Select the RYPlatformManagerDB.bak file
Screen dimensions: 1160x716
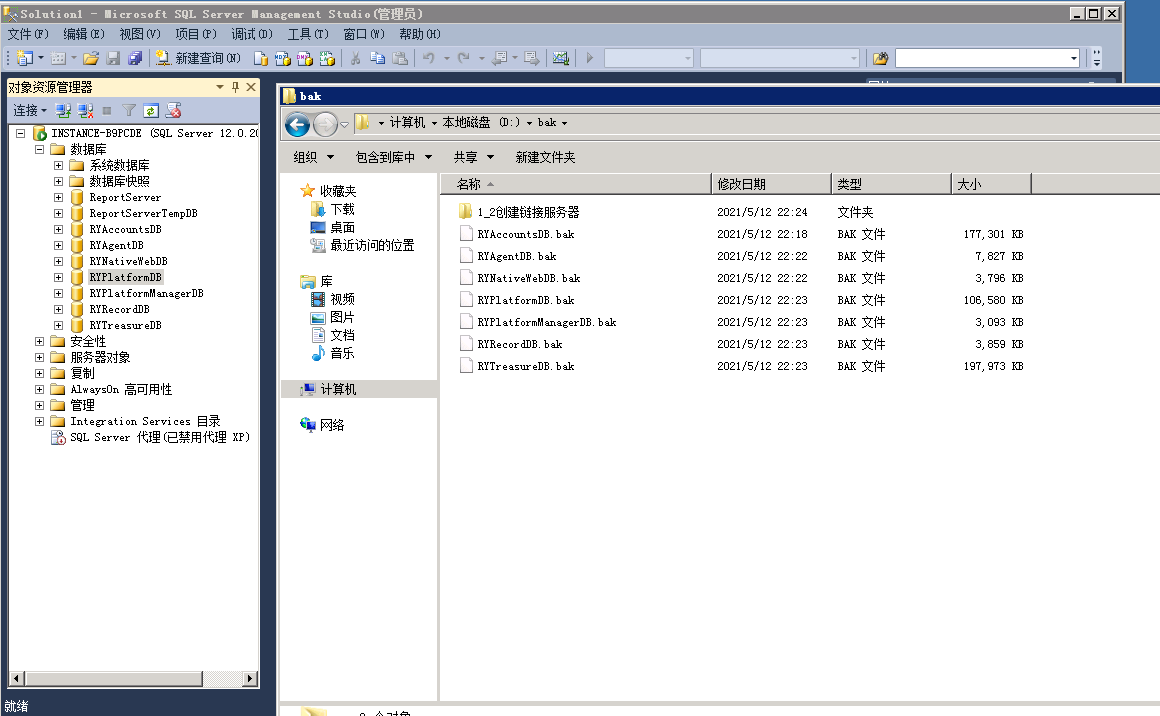tap(546, 322)
